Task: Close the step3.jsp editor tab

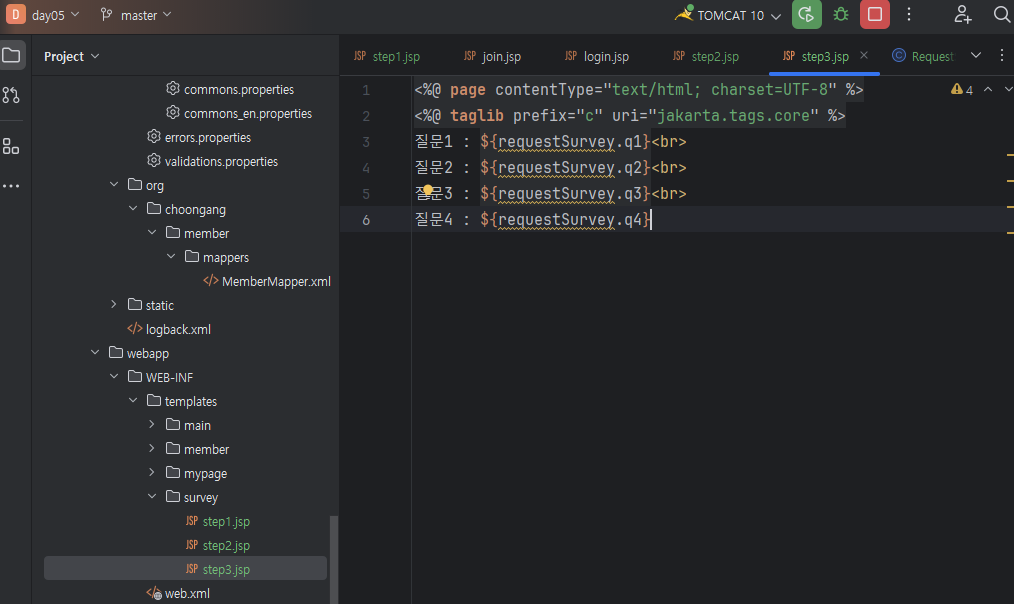Action: 864,56
